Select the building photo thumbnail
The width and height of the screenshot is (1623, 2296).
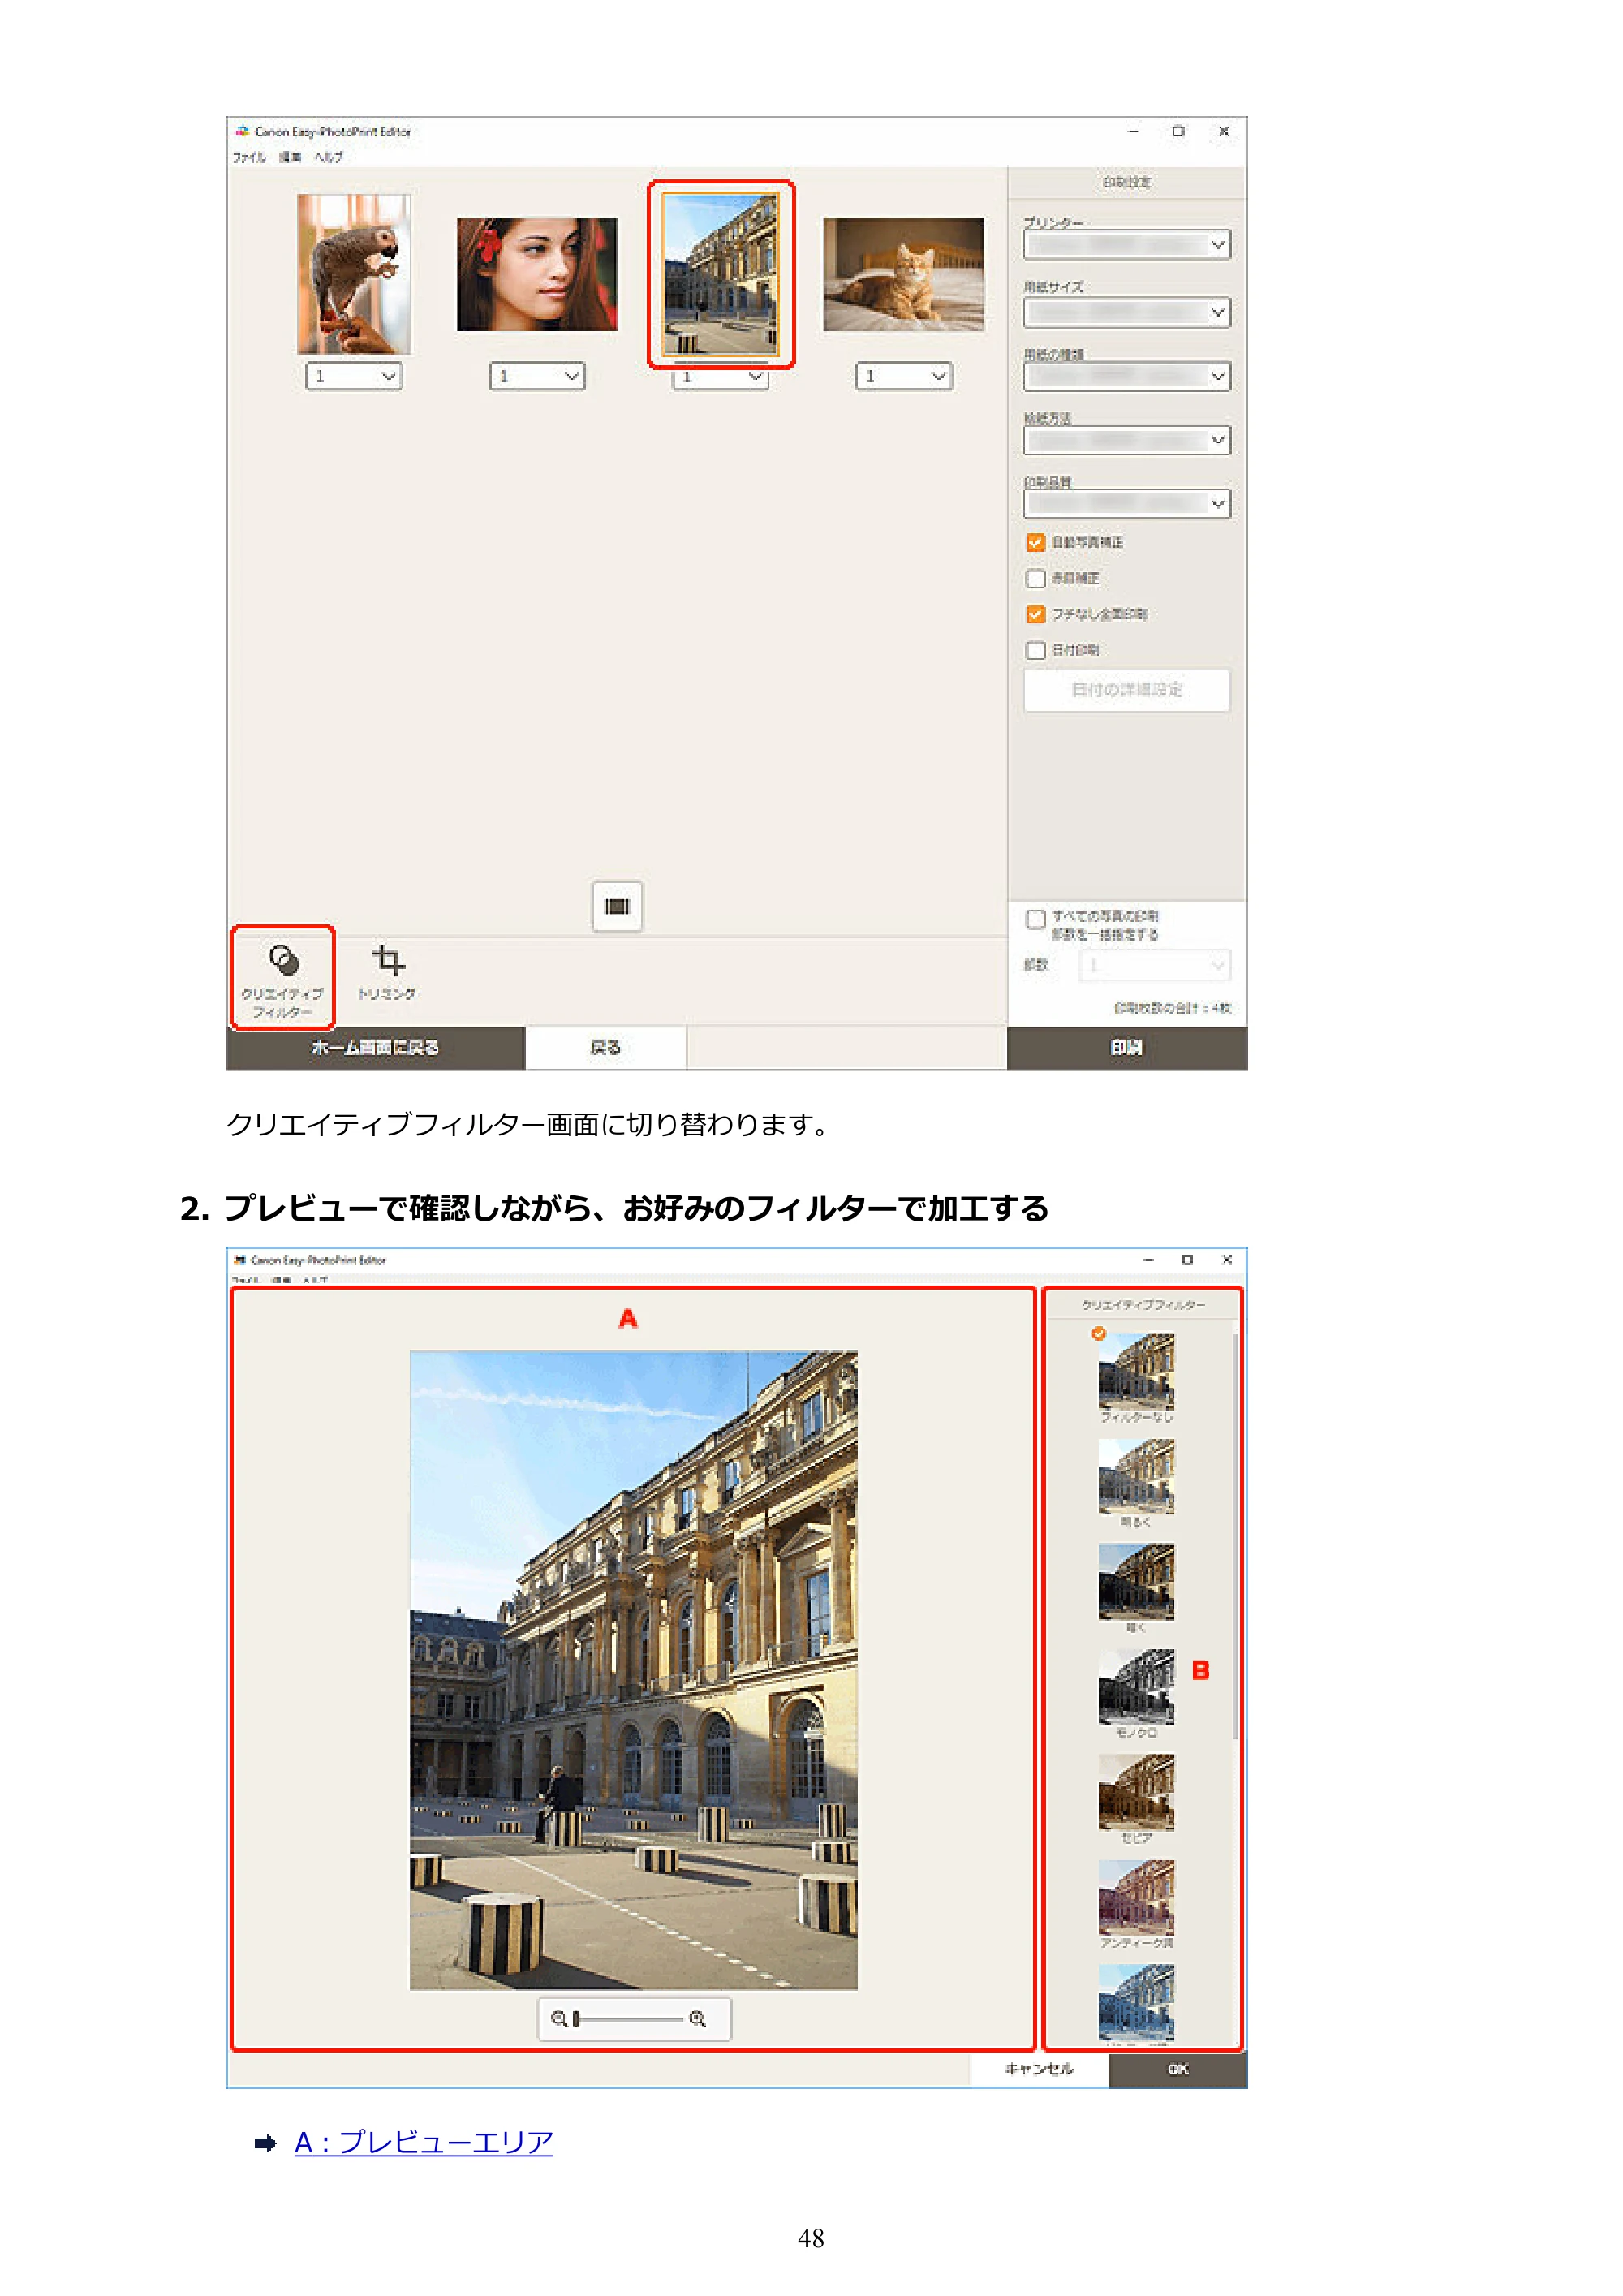[x=720, y=274]
